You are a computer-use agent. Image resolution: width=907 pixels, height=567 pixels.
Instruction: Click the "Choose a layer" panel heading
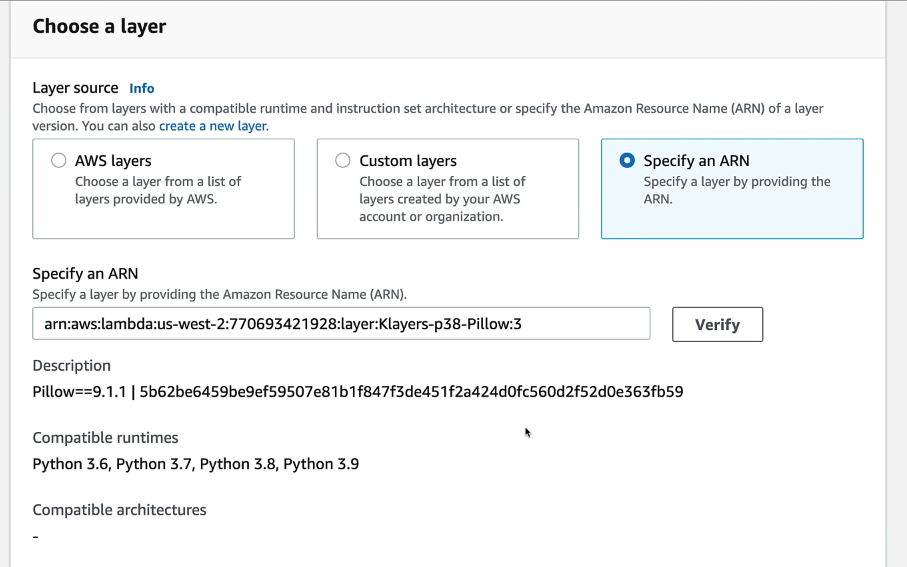pyautogui.click(x=99, y=27)
